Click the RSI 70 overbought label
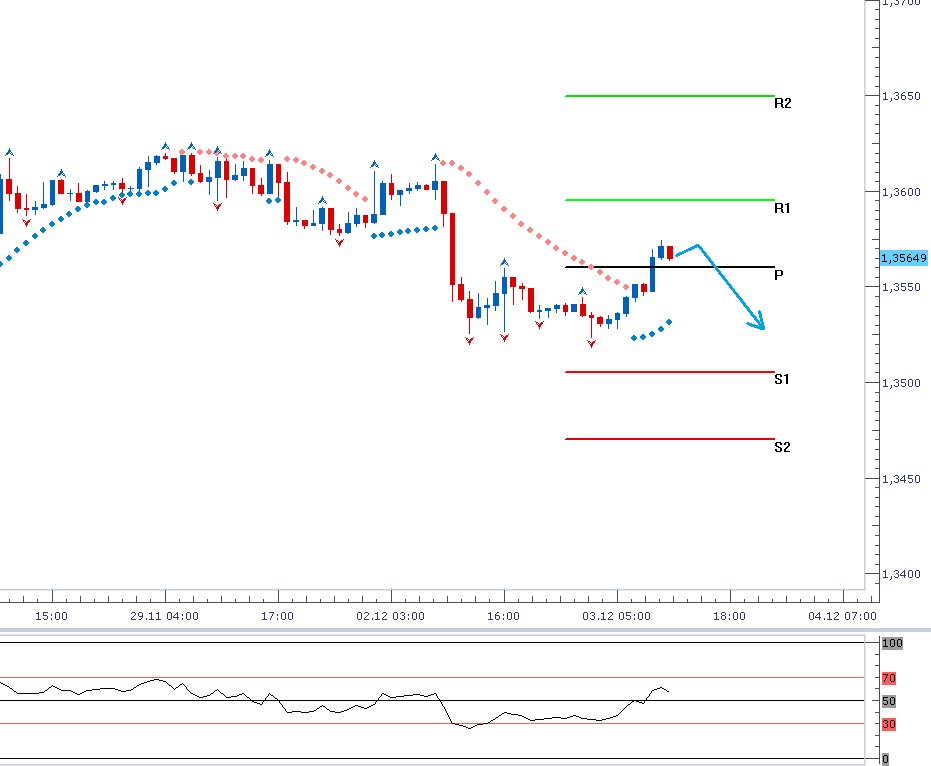The height and width of the screenshot is (766, 931). [889, 678]
